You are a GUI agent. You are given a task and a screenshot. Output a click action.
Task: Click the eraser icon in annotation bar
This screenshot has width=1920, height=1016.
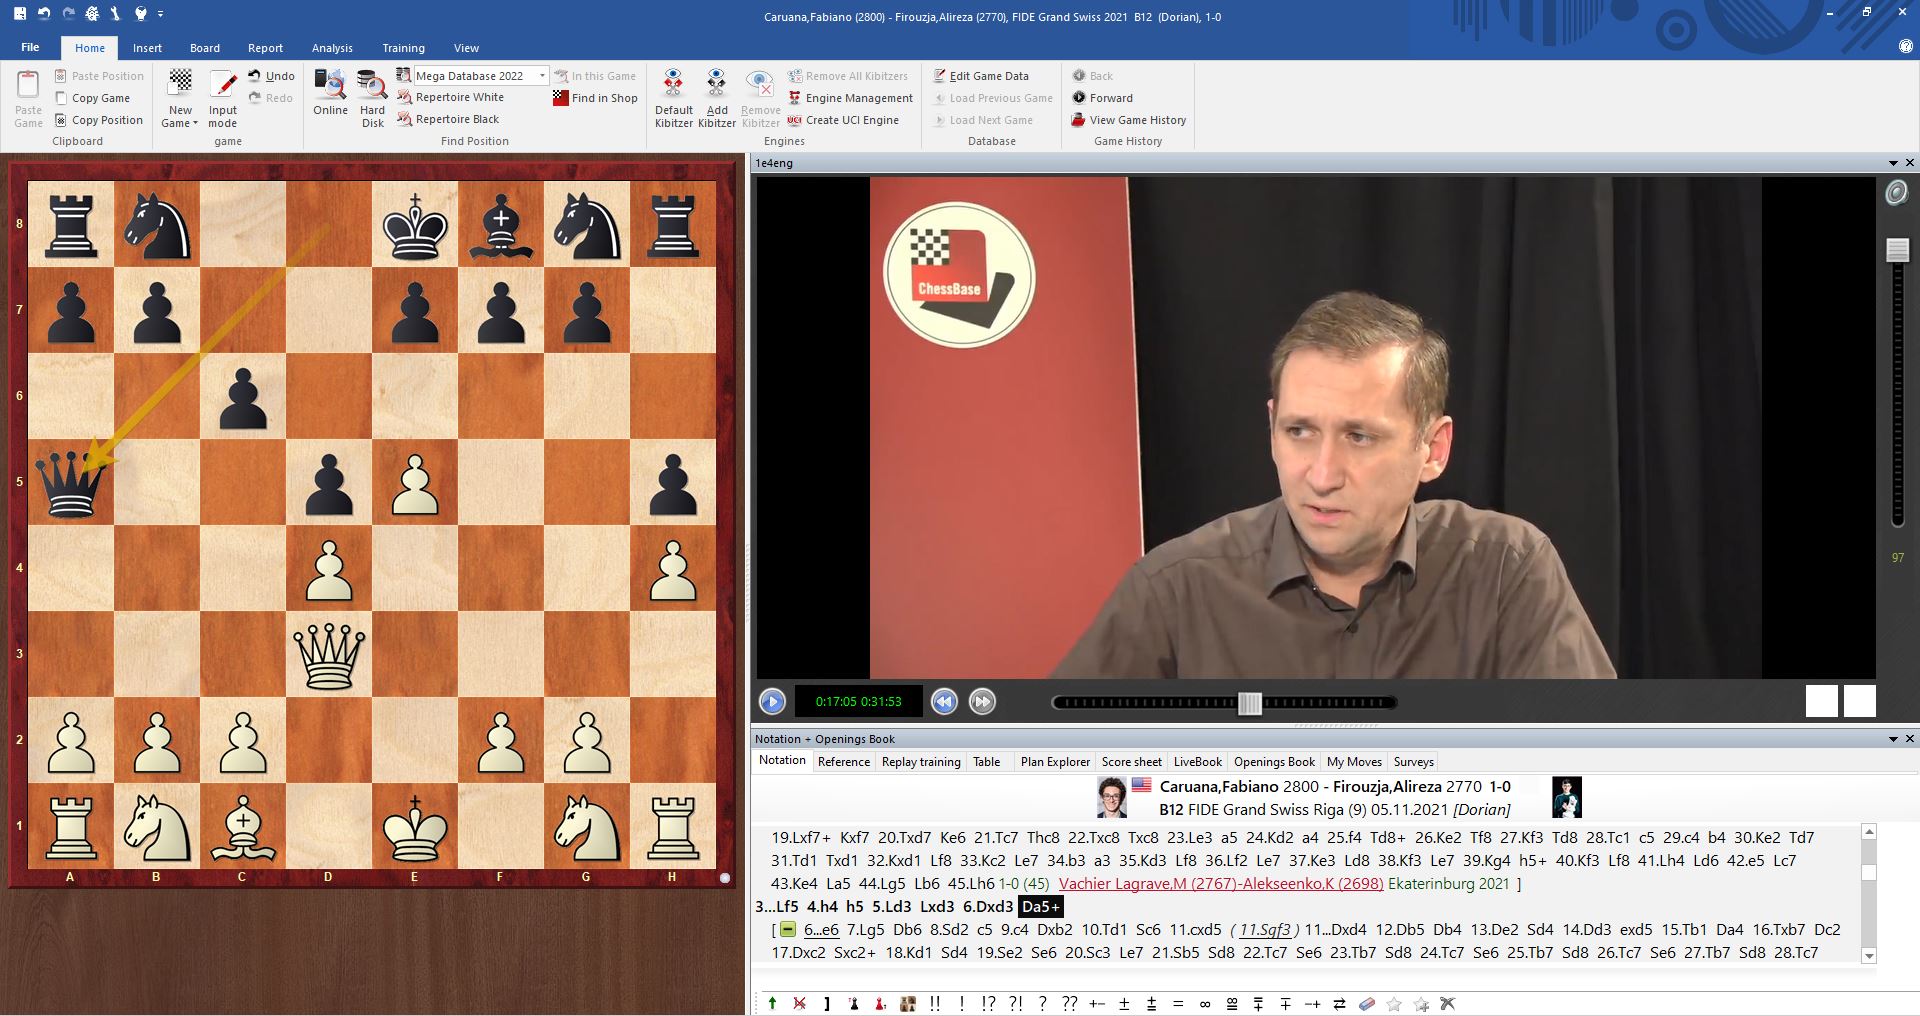point(1367,1004)
